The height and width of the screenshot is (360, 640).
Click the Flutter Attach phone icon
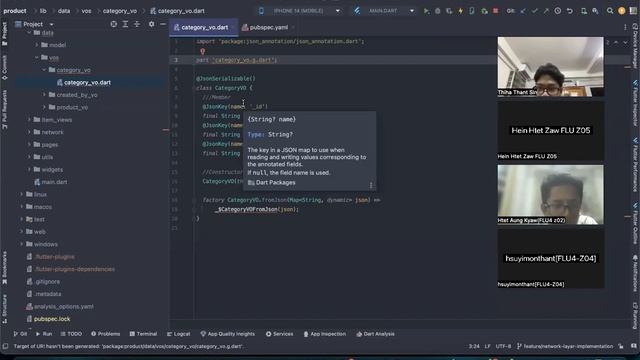tap(472, 11)
